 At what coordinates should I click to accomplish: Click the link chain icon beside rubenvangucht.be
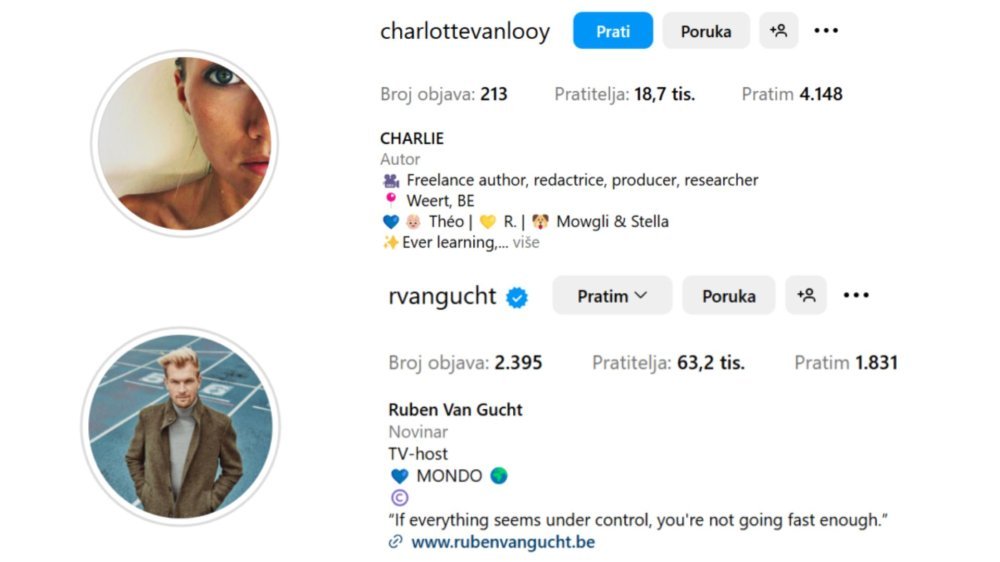point(395,542)
